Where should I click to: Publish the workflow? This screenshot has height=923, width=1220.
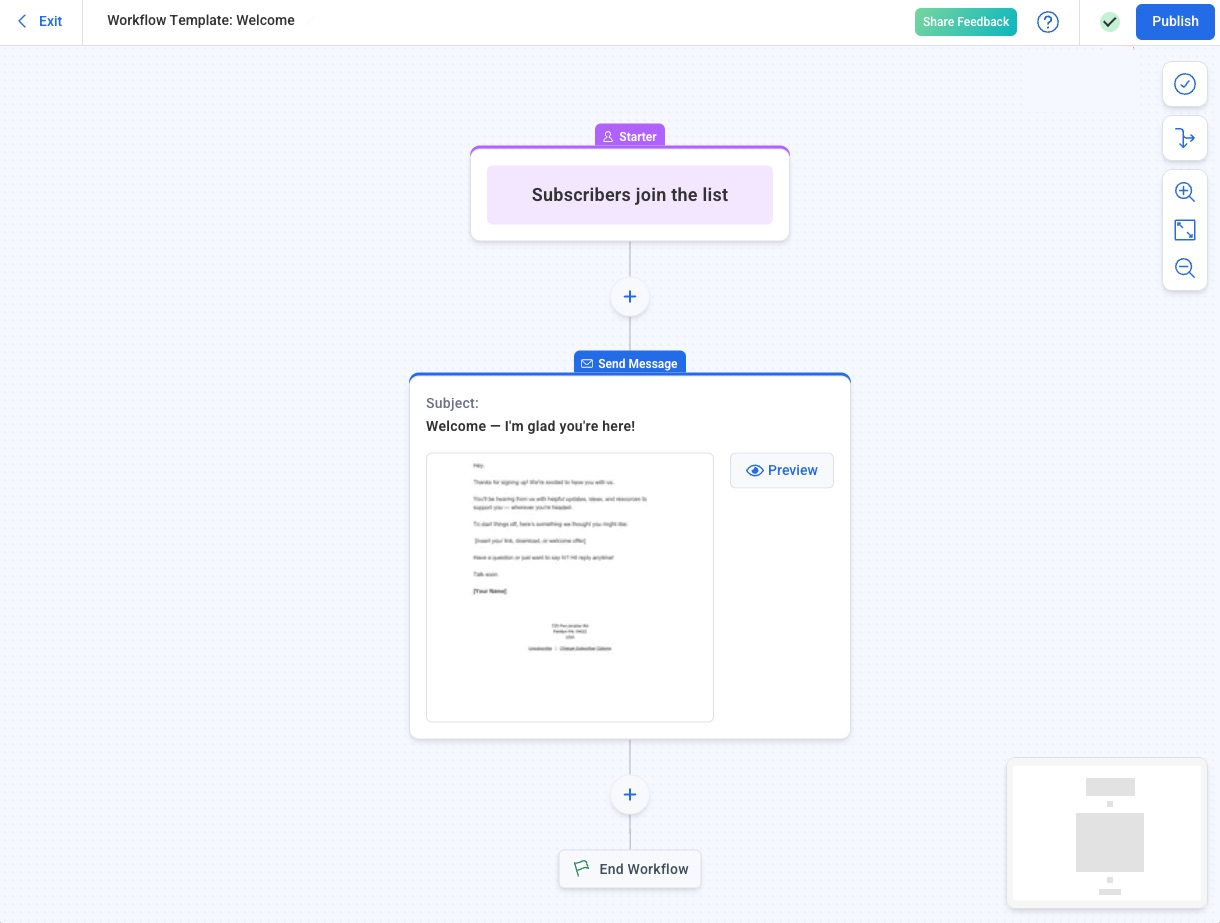(1175, 21)
